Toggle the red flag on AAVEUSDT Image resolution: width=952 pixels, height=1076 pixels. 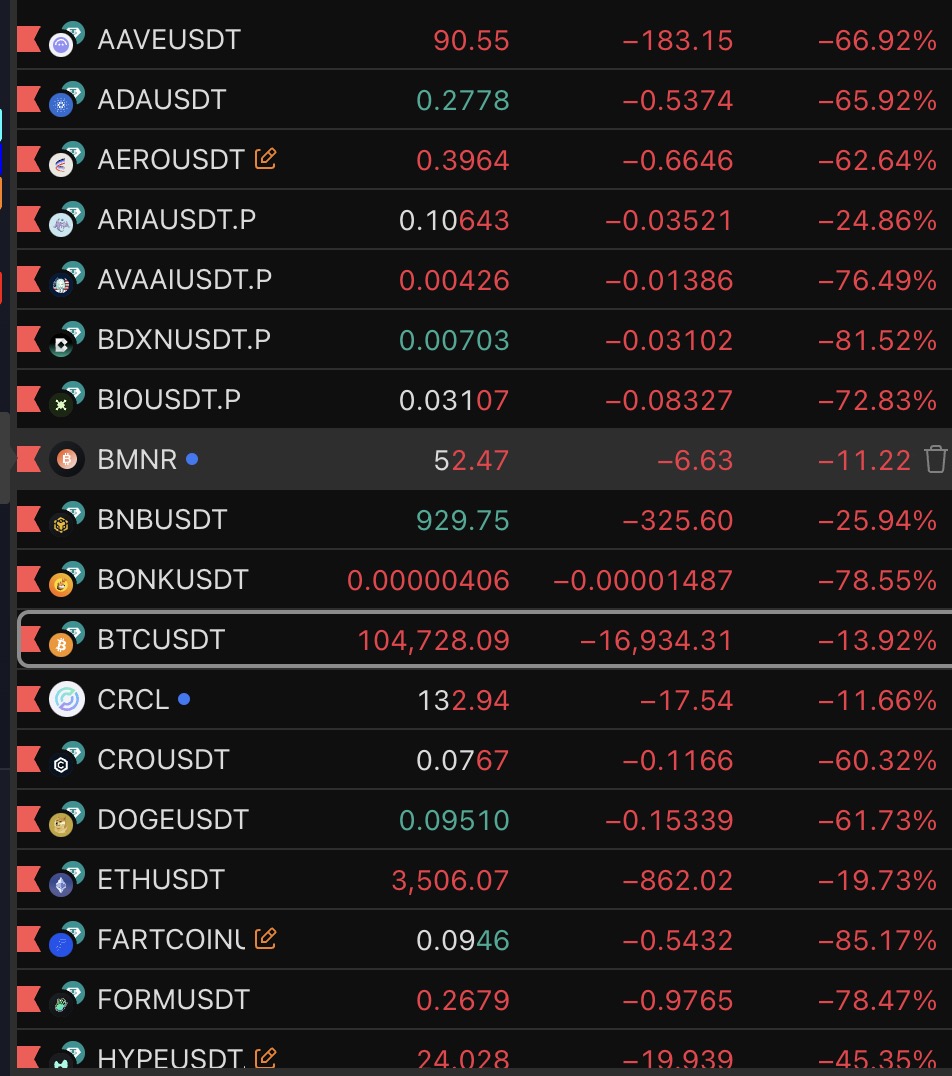coord(29,40)
